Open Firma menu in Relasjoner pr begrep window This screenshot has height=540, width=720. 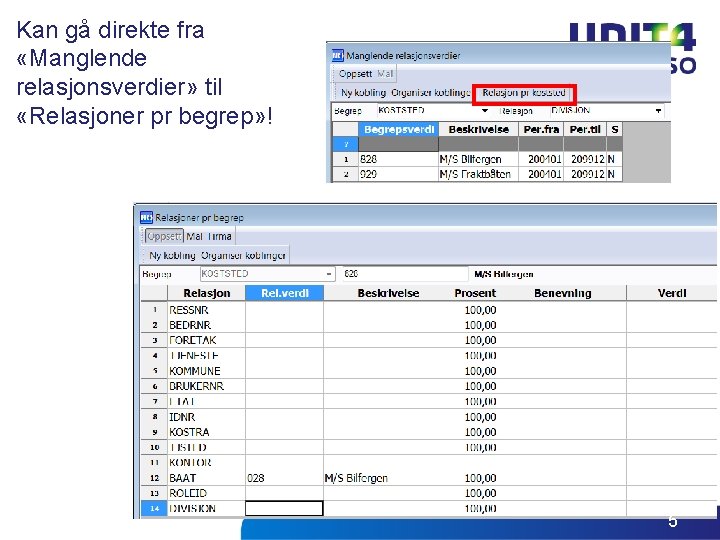(x=219, y=236)
